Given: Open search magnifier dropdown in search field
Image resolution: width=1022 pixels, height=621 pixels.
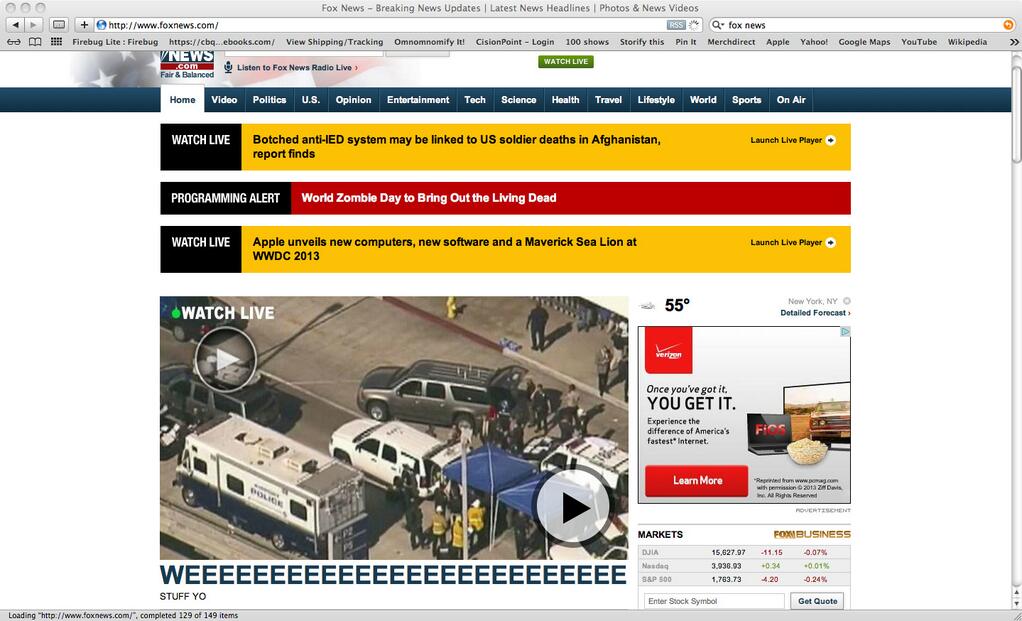Looking at the screenshot, I should (x=718, y=25).
